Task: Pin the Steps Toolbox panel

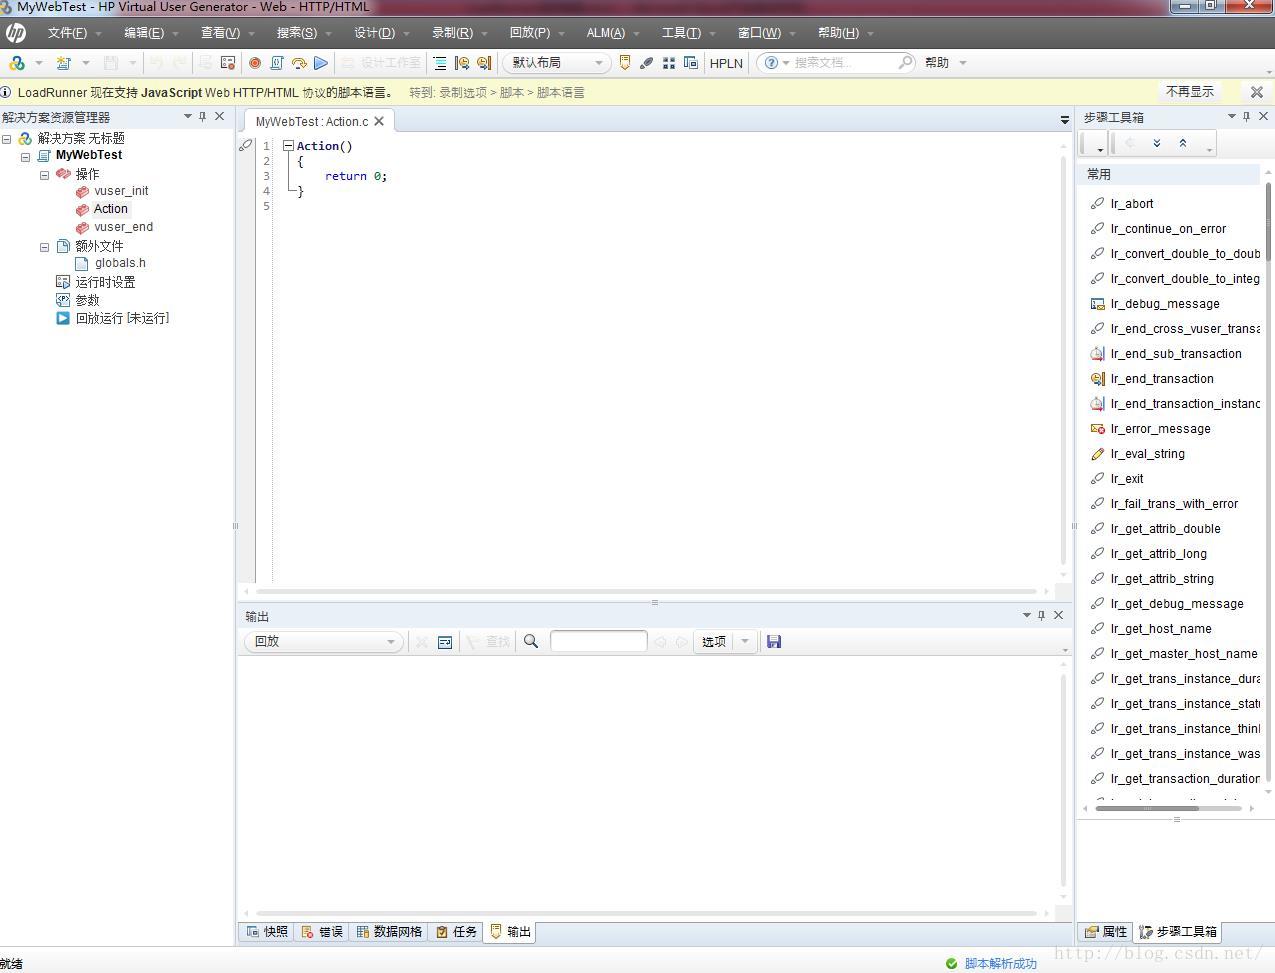Action: [x=1247, y=117]
